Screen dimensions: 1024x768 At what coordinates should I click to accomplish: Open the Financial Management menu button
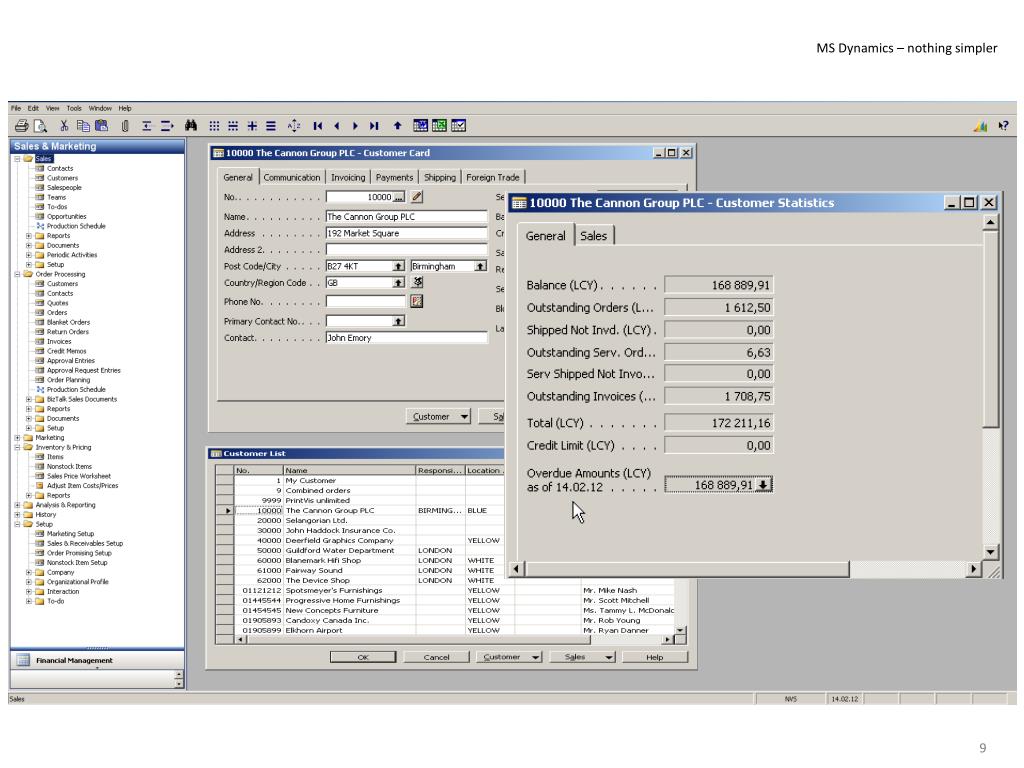pos(97,660)
